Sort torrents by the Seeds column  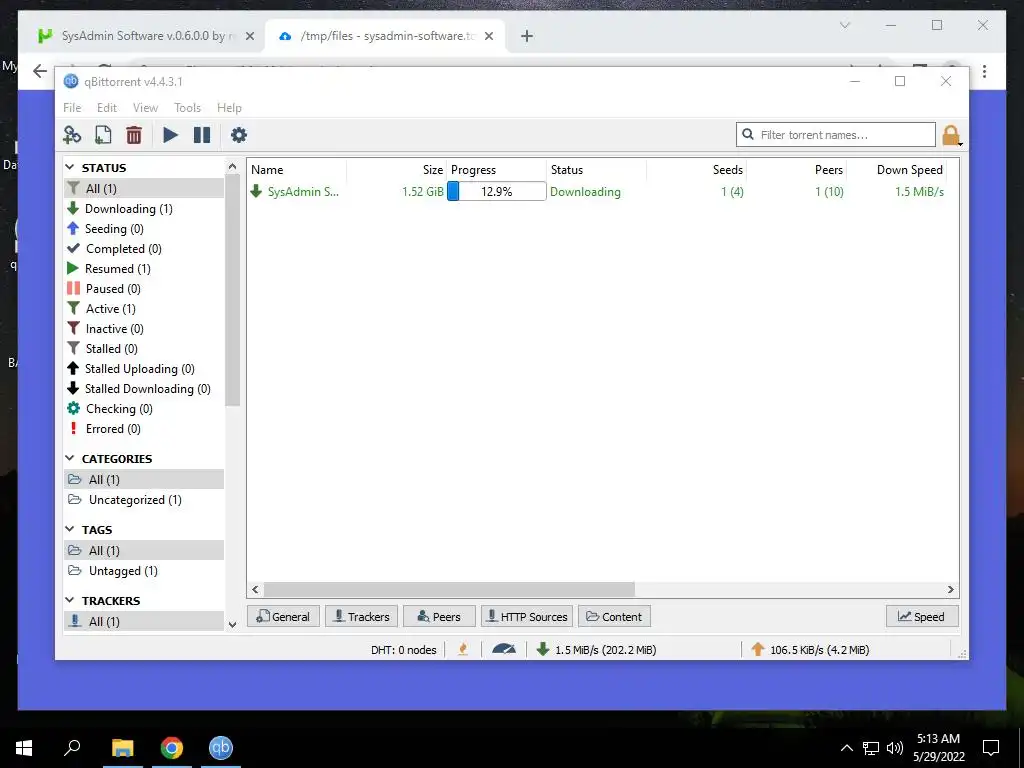(696, 170)
